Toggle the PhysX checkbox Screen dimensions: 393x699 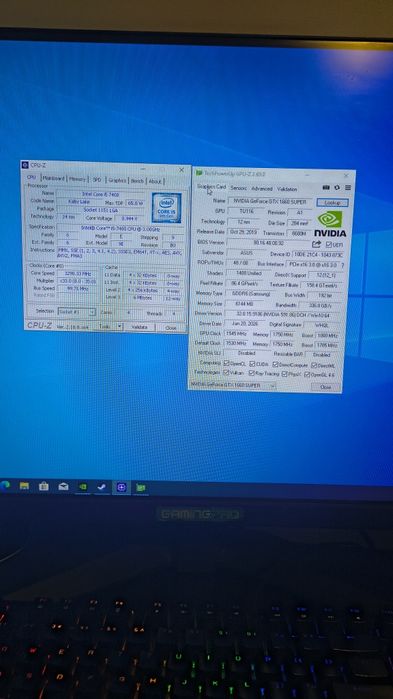tap(285, 374)
